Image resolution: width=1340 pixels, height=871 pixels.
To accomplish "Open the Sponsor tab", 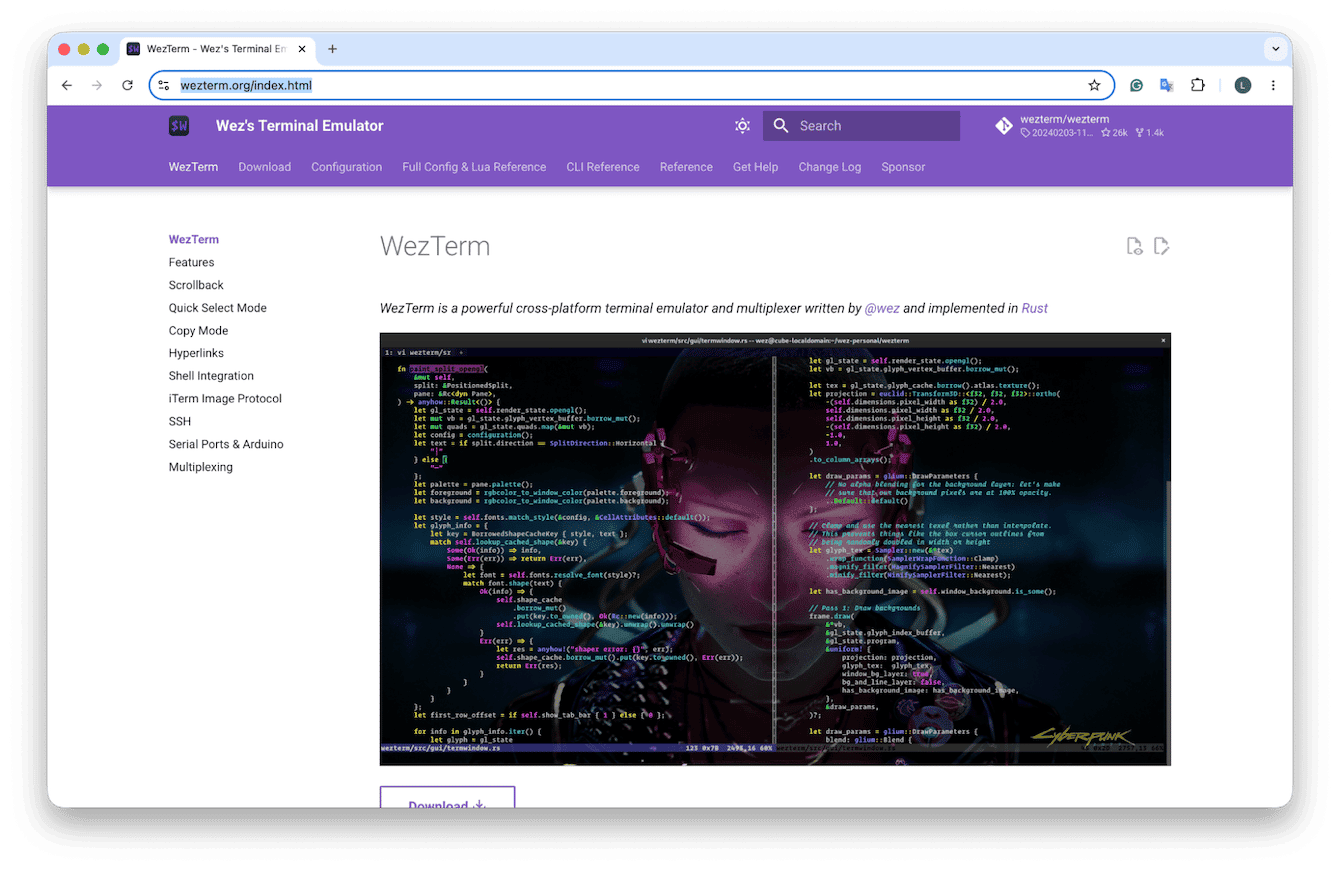I will [903, 167].
